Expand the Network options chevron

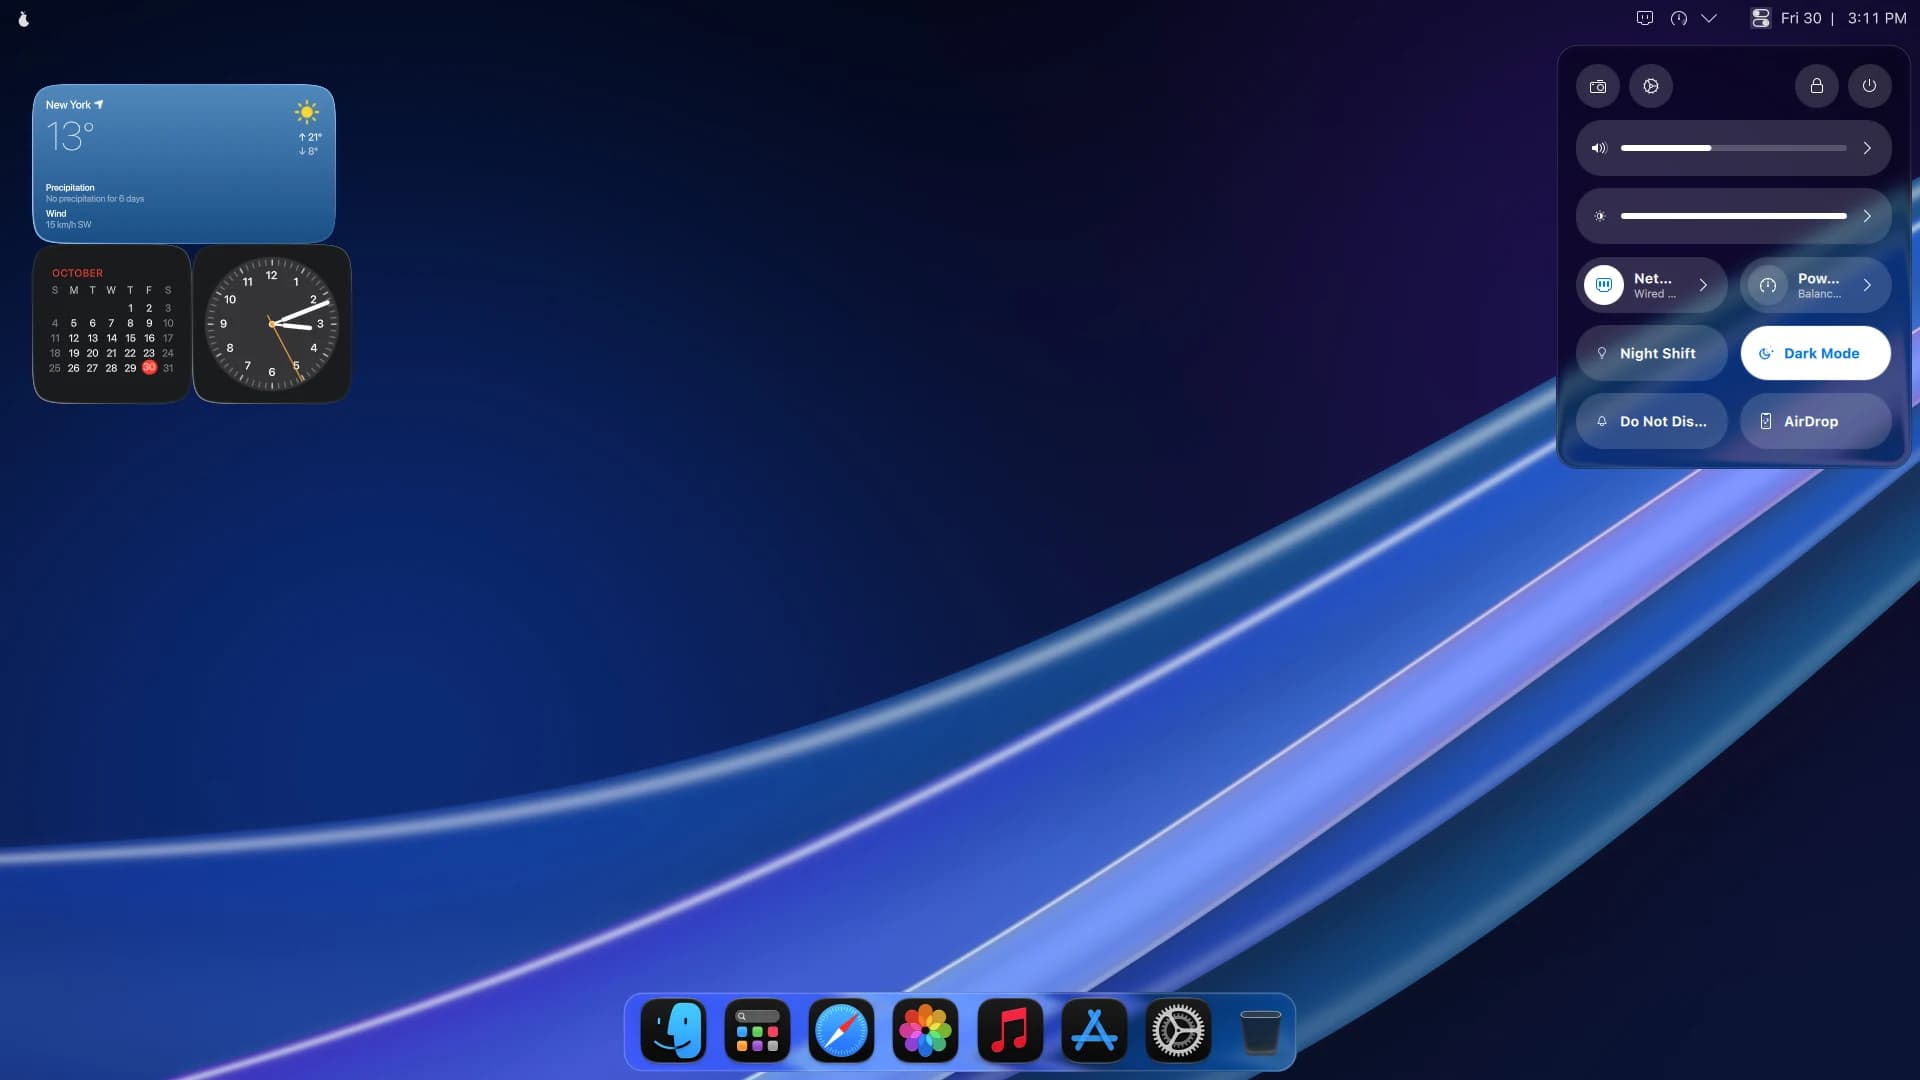point(1703,285)
